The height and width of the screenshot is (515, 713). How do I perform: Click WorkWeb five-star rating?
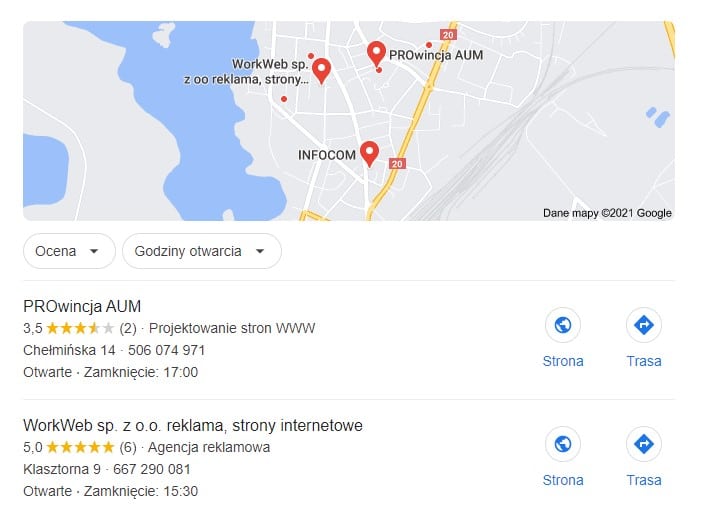pyautogui.click(x=80, y=447)
